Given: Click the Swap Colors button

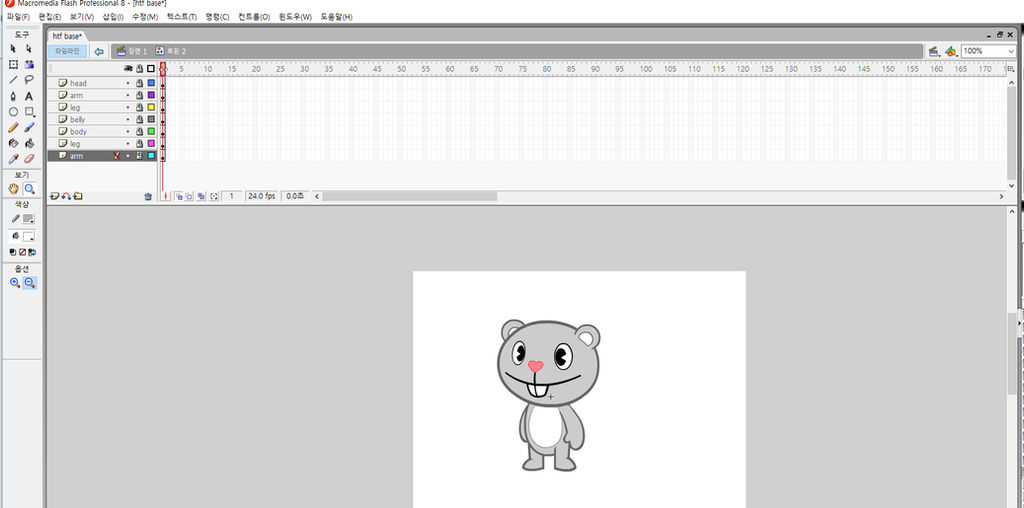Looking at the screenshot, I should tap(31, 252).
